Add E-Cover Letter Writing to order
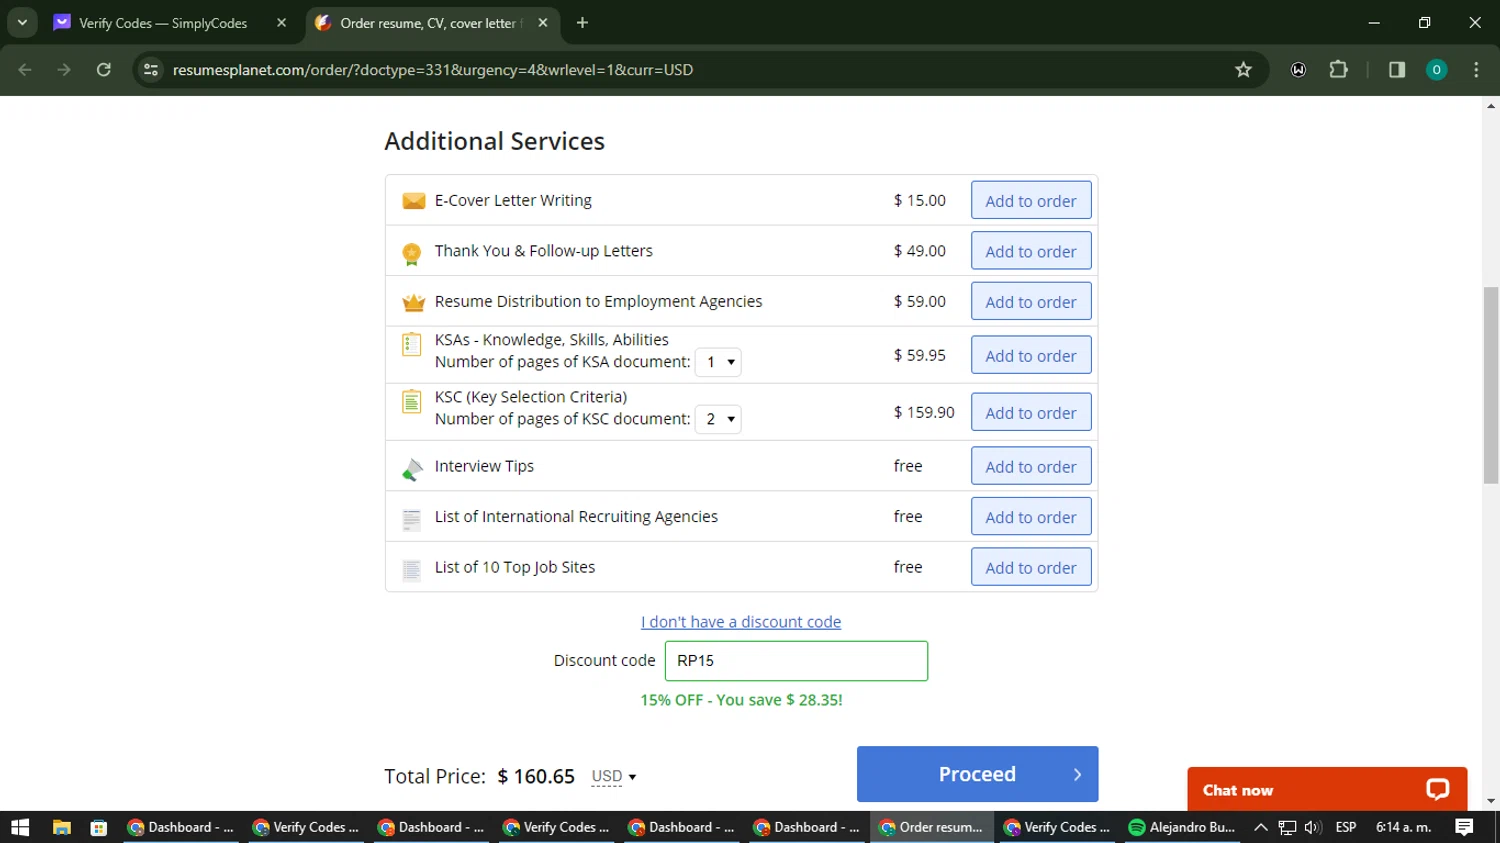The width and height of the screenshot is (1500, 843). coord(1030,201)
